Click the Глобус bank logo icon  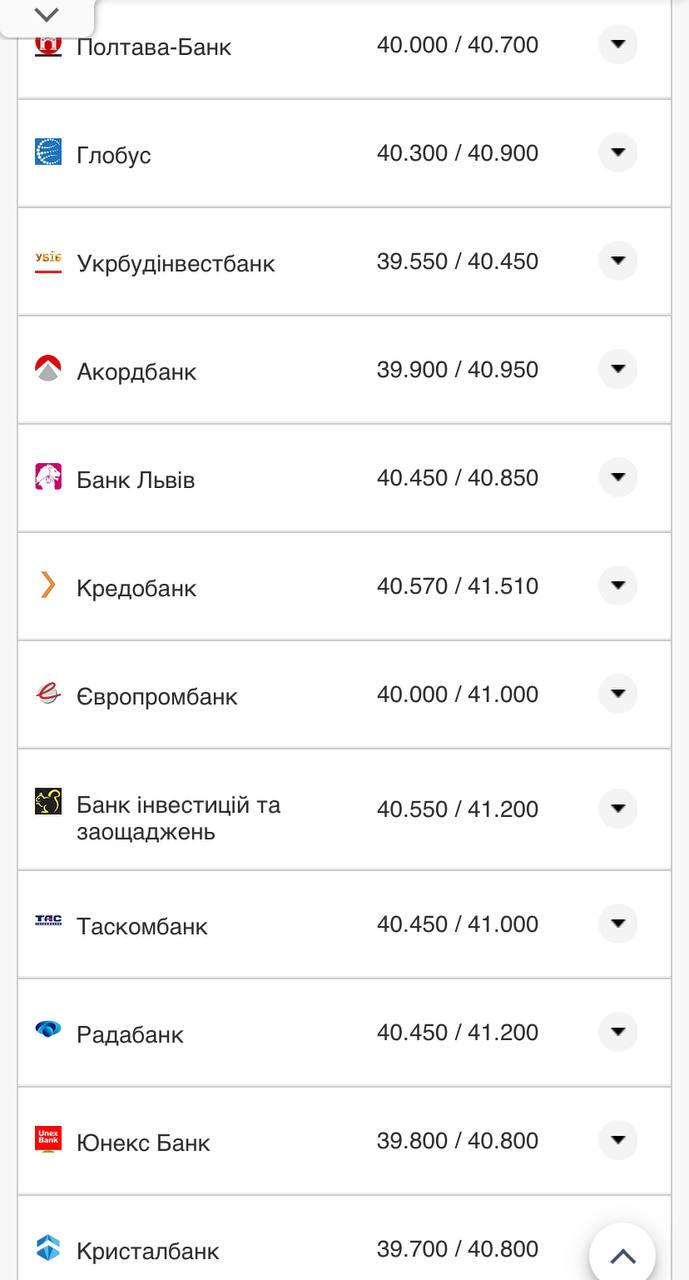pyautogui.click(x=48, y=152)
